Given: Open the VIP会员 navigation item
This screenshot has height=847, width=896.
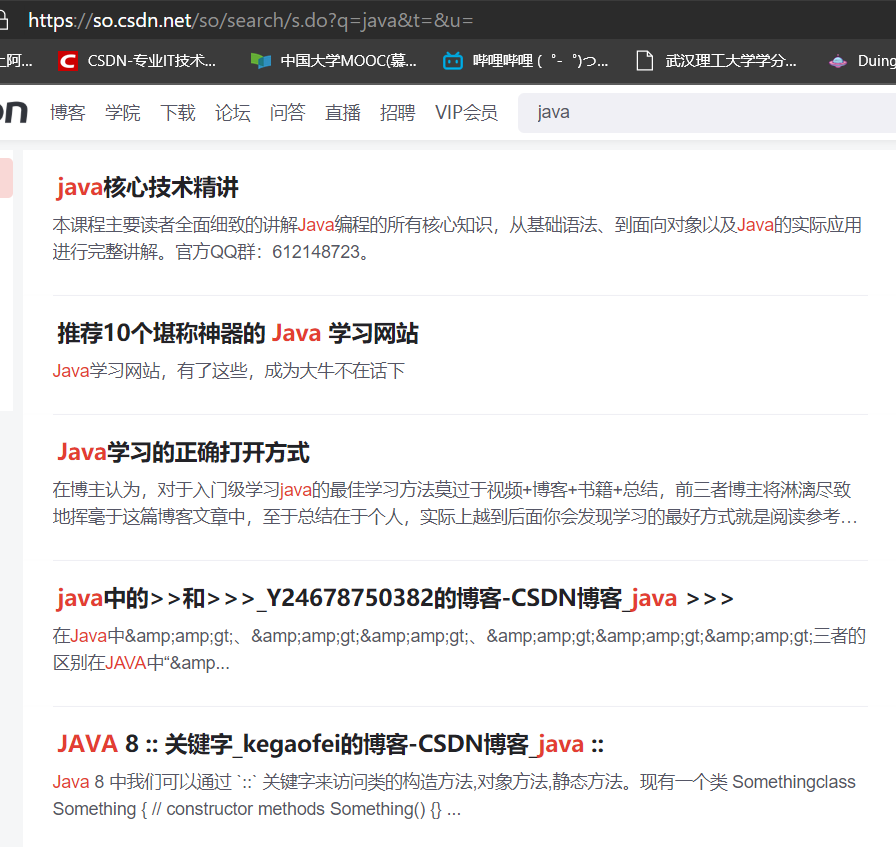Looking at the screenshot, I should tap(466, 113).
